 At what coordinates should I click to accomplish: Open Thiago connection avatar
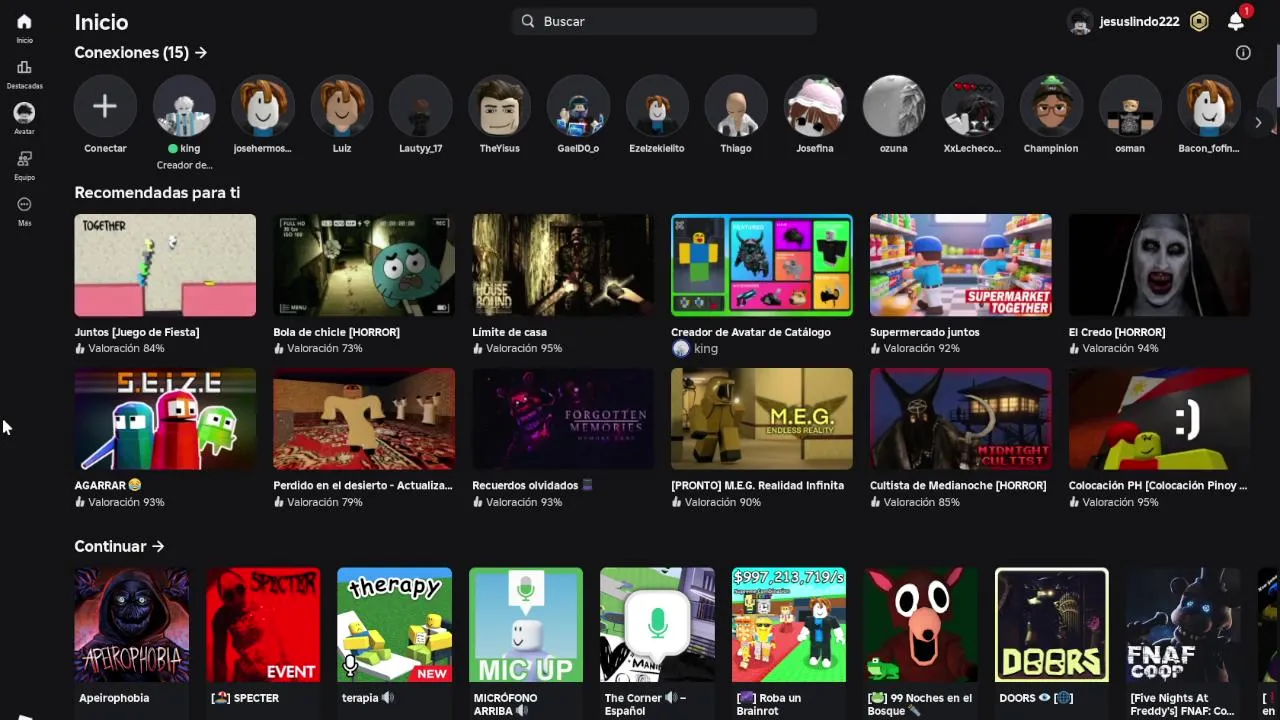tap(736, 106)
